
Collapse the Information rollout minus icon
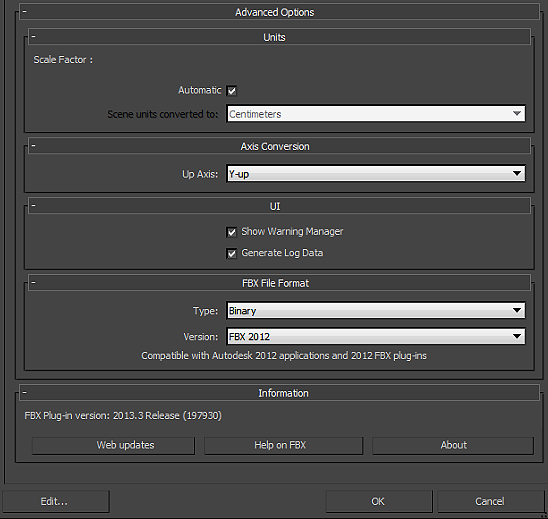pos(24,392)
